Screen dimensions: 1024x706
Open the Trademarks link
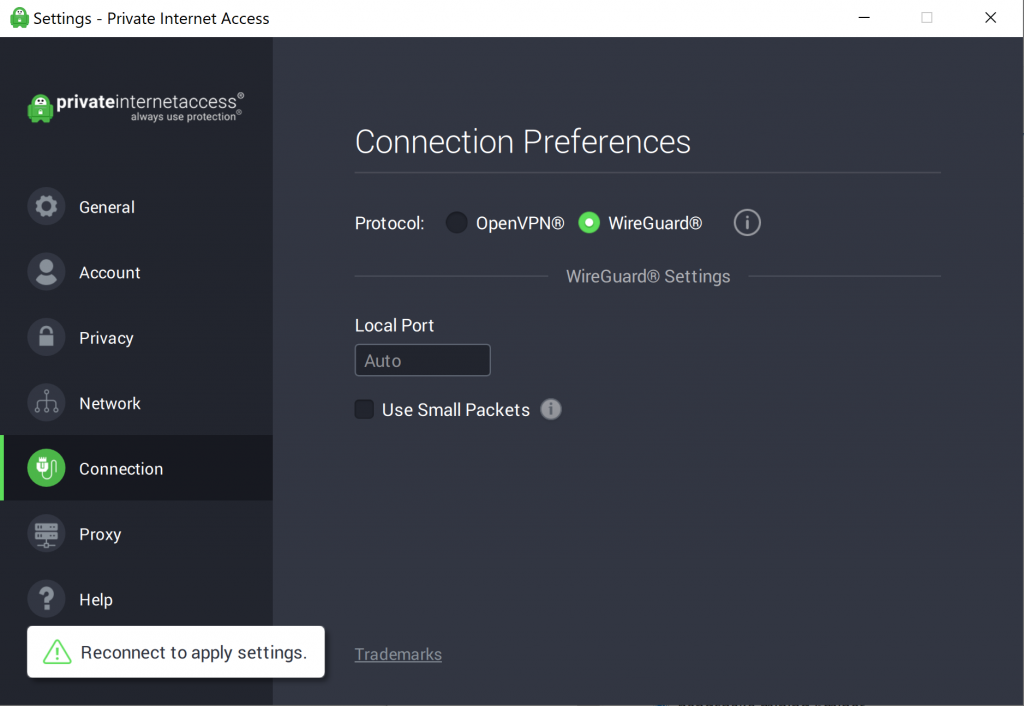tap(398, 654)
